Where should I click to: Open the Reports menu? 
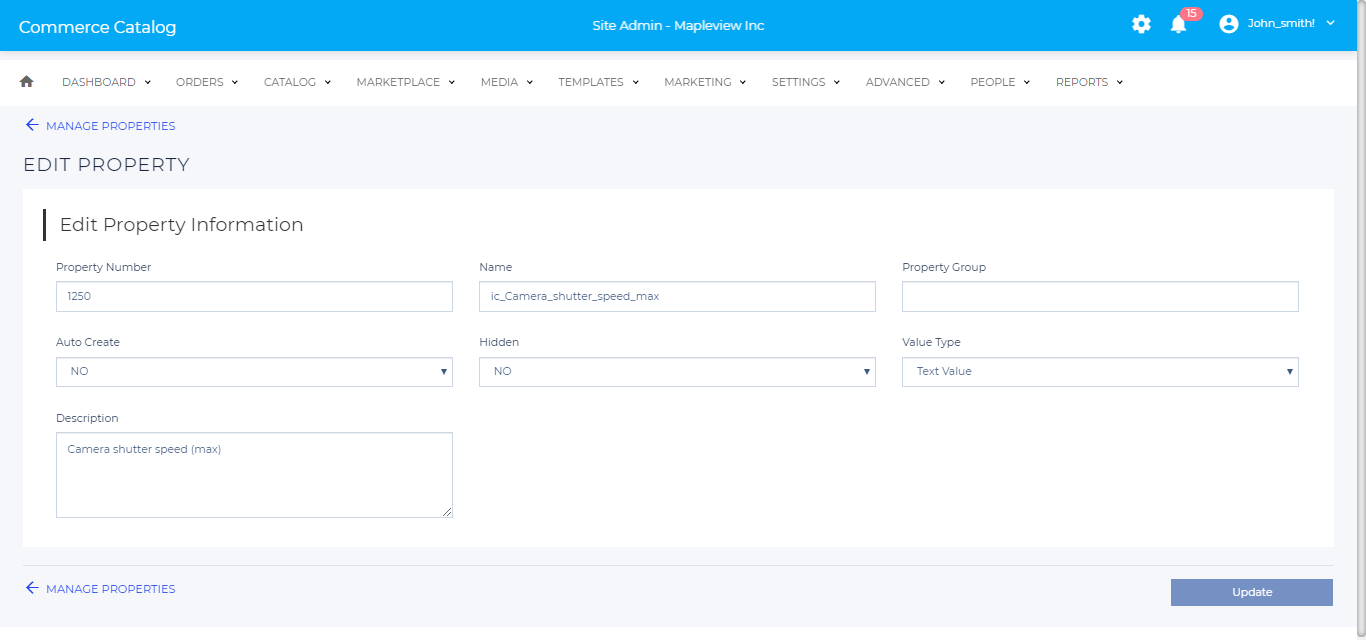coord(1089,82)
